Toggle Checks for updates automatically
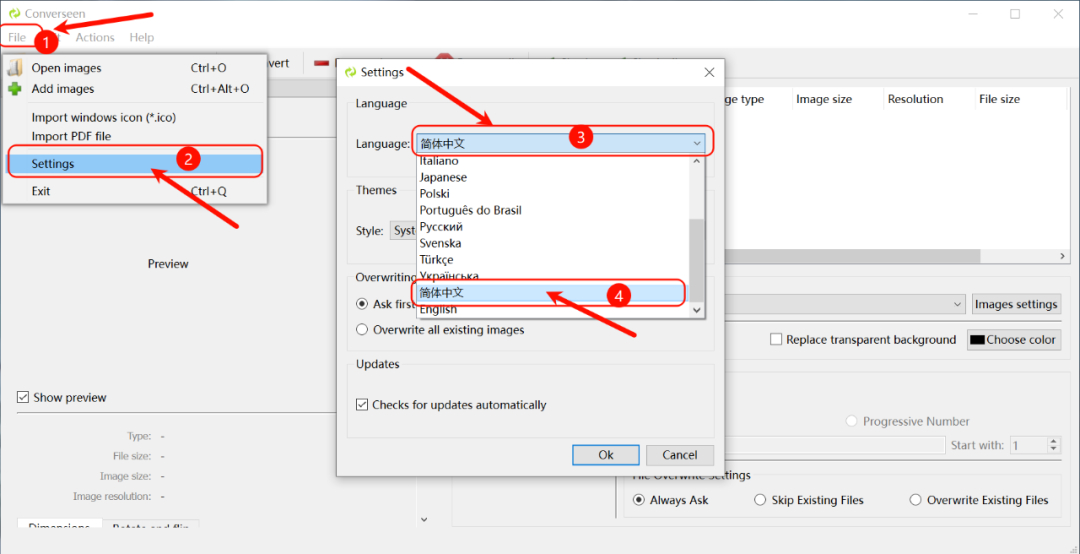Viewport: 1080px width, 554px height. [x=451, y=404]
